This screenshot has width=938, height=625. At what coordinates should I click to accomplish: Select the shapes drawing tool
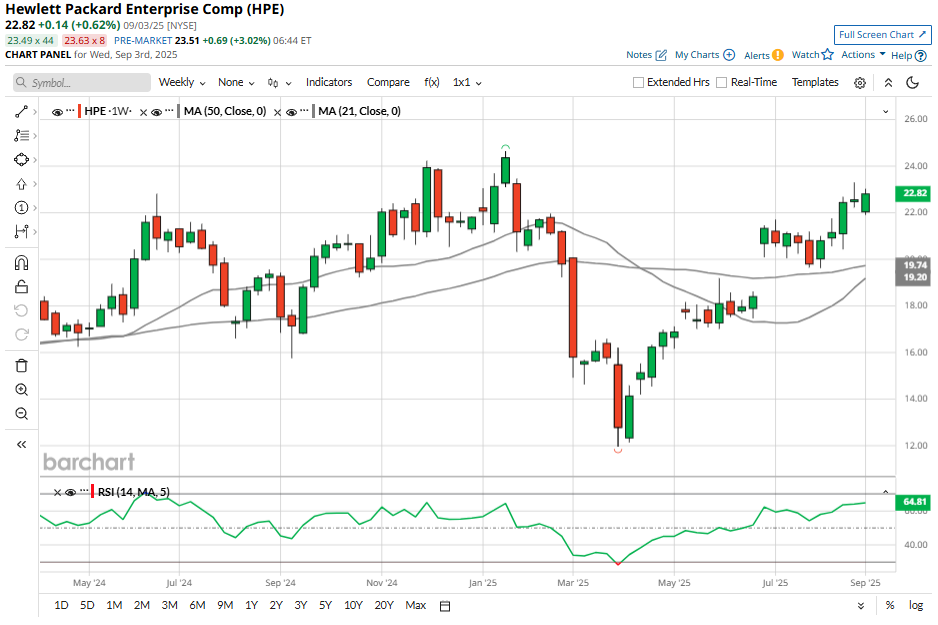(x=22, y=160)
